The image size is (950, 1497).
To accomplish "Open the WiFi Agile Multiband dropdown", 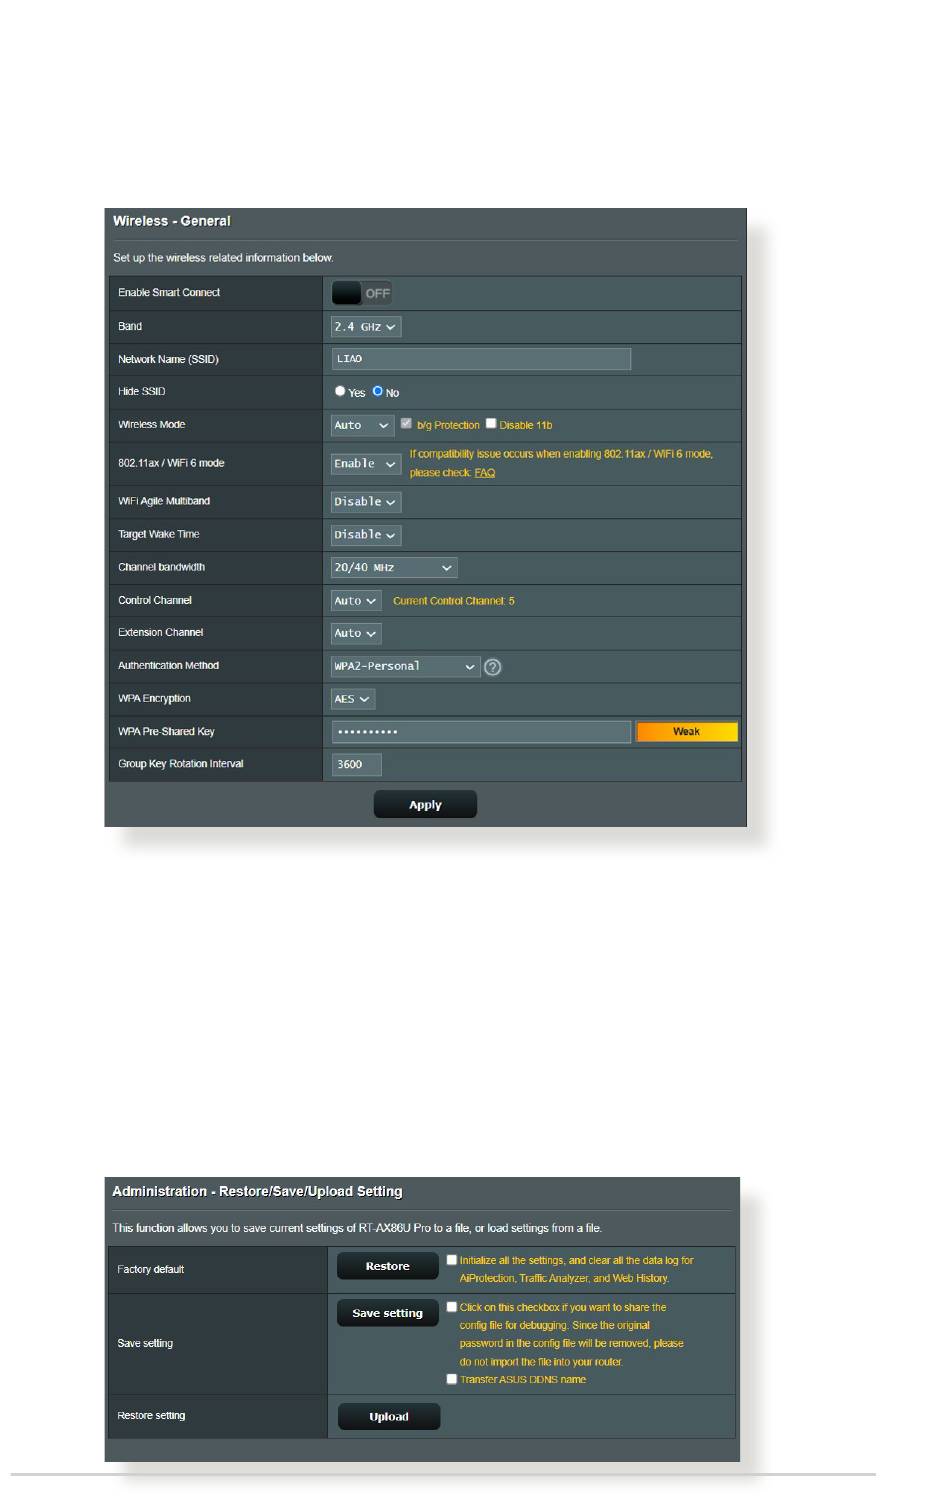I will click(x=366, y=502).
